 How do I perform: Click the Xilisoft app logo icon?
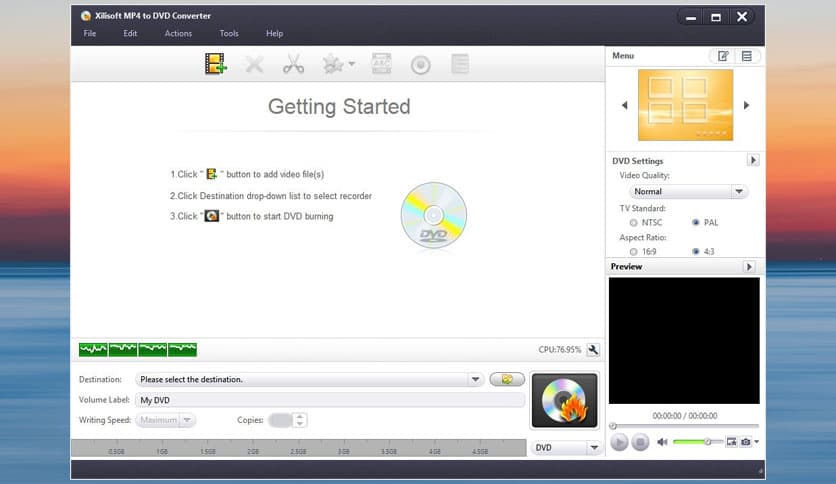[x=86, y=15]
